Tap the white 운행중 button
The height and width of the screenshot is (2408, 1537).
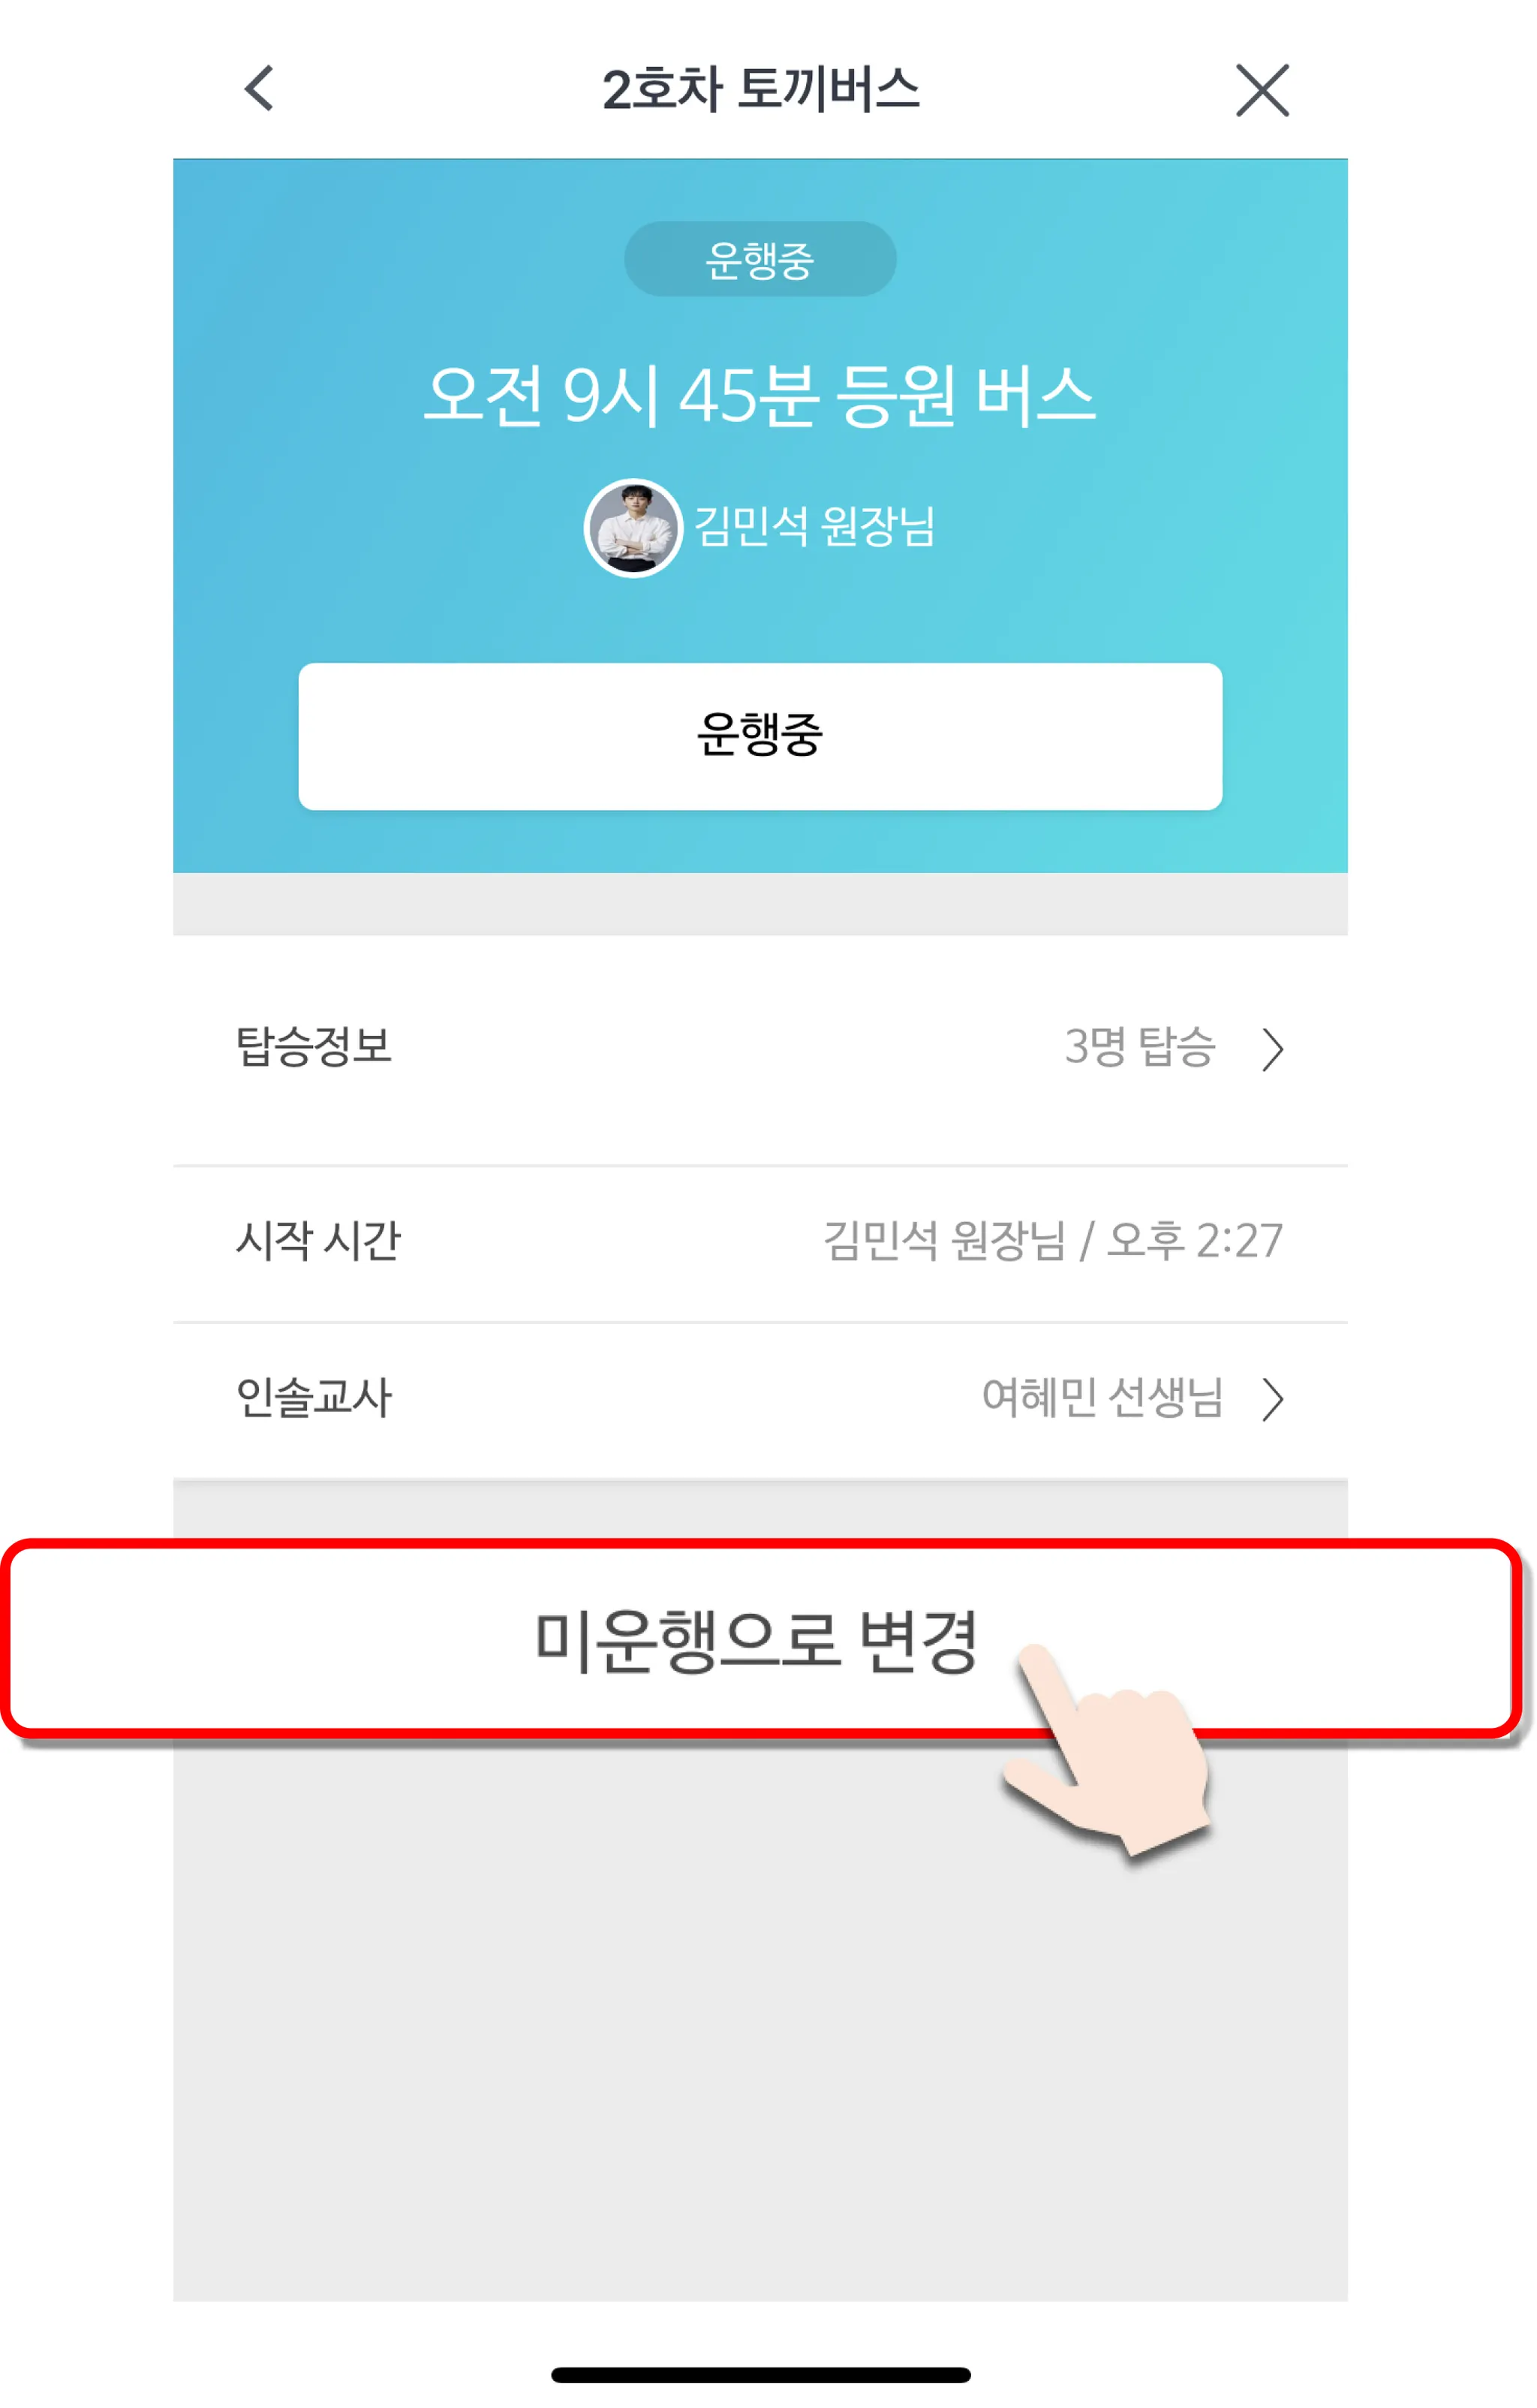tap(760, 736)
